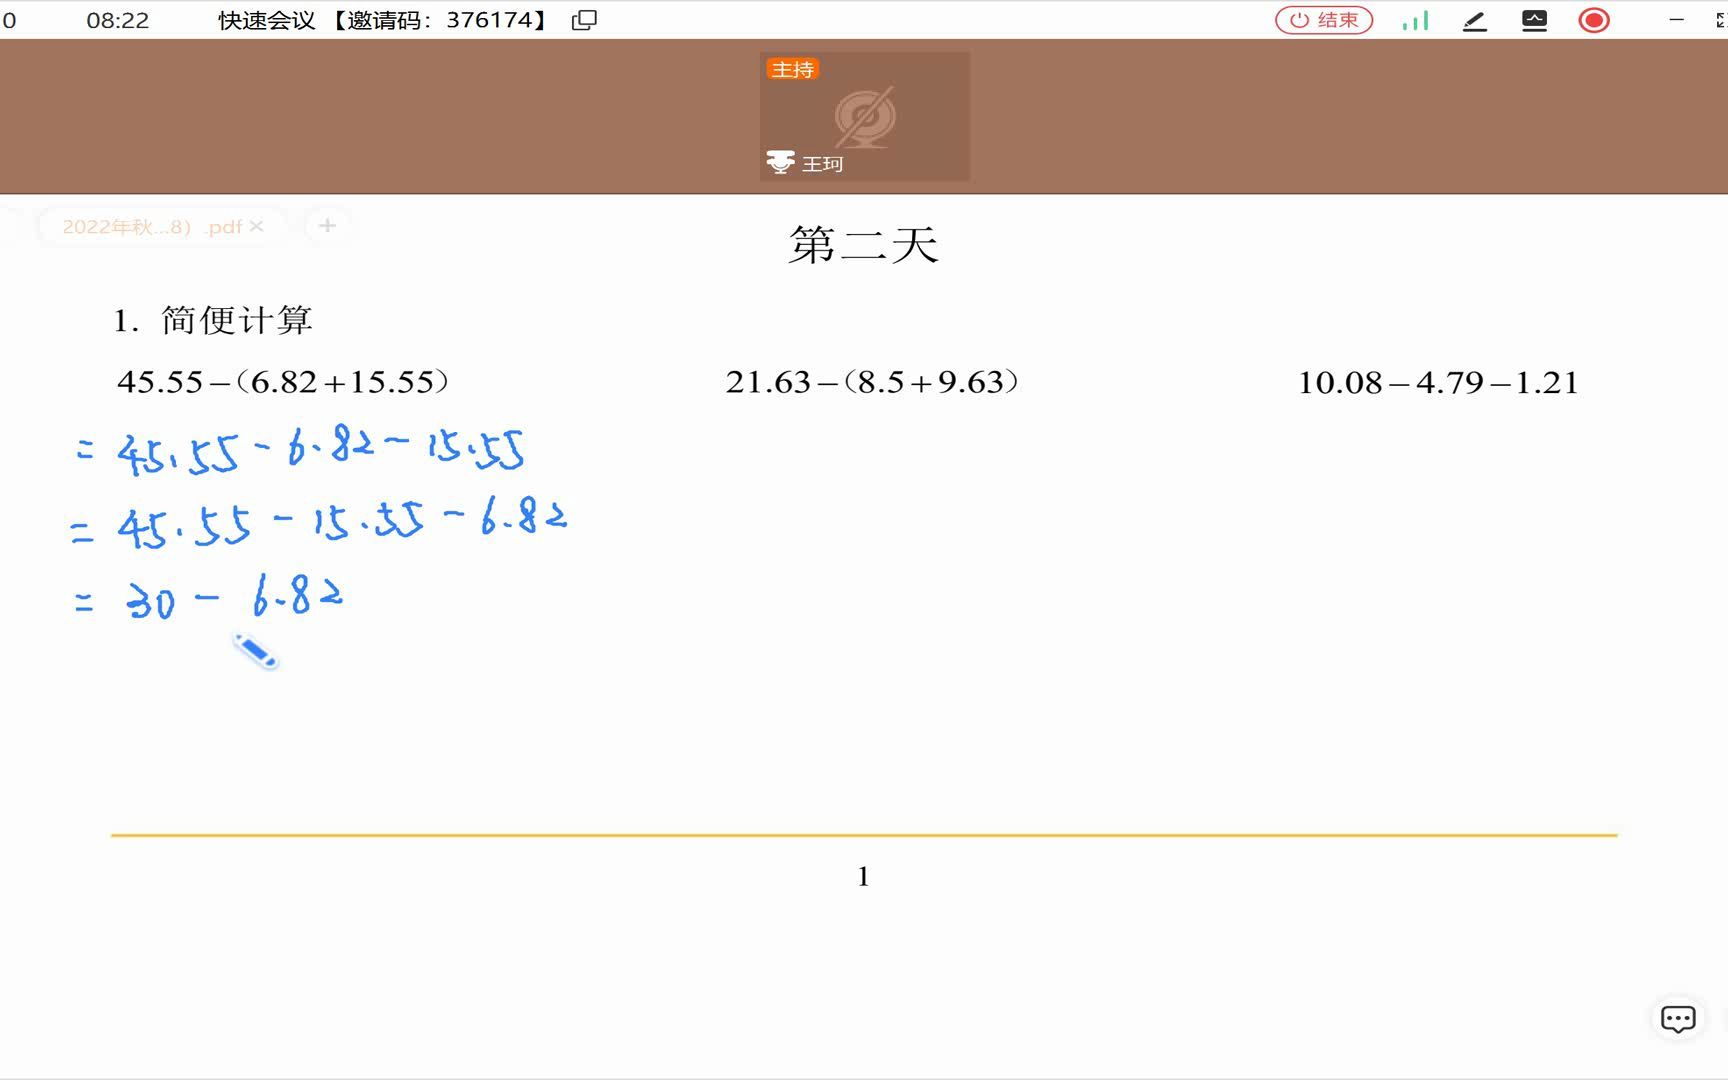Minimize the meeting window
Screen dimensions: 1728x1080
1677,20
